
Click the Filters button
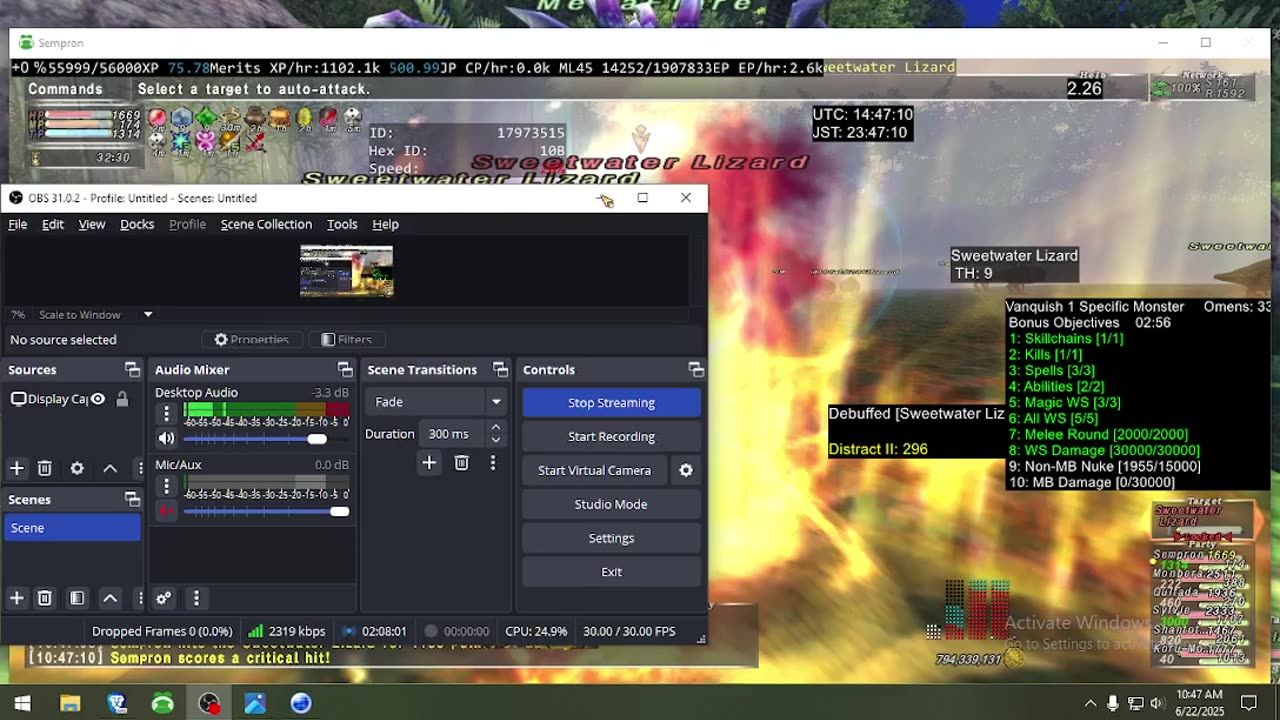click(x=346, y=340)
